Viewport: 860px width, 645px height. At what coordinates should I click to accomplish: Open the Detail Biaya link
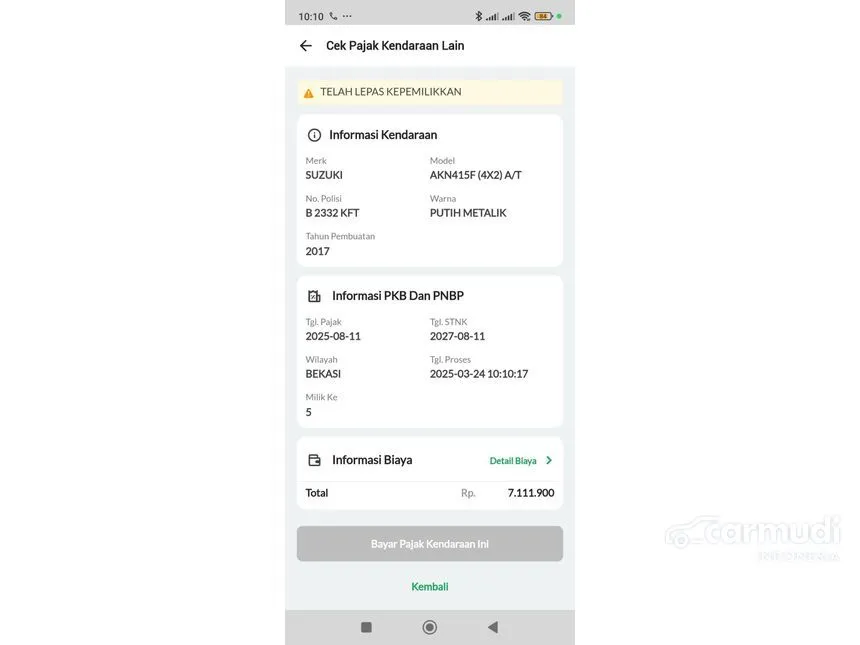(x=513, y=461)
